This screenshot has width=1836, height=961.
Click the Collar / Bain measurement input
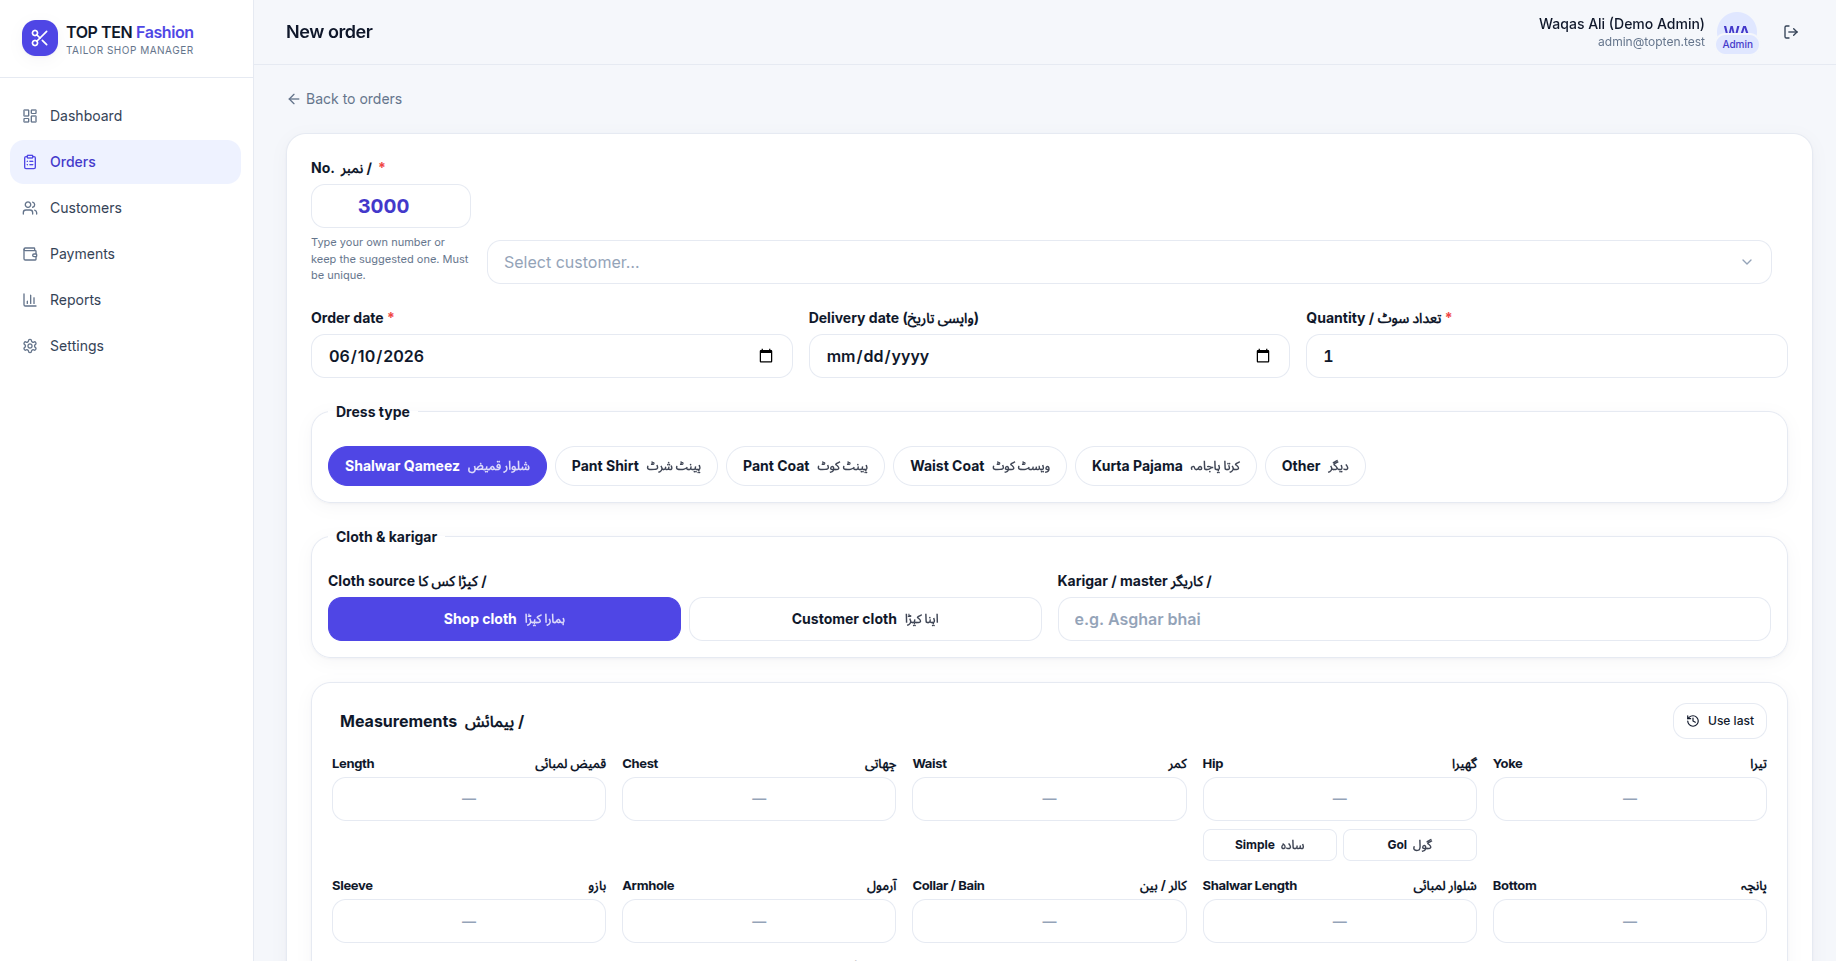click(1049, 921)
